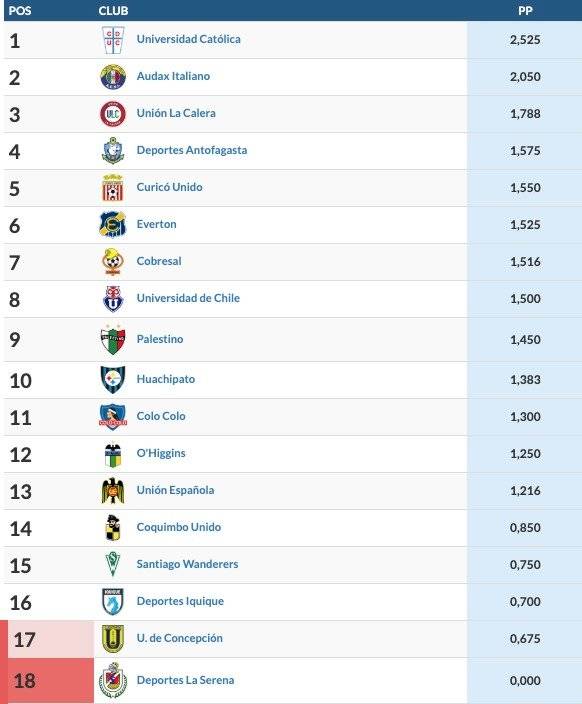
Task: Sort by the PP column header
Action: (525, 10)
